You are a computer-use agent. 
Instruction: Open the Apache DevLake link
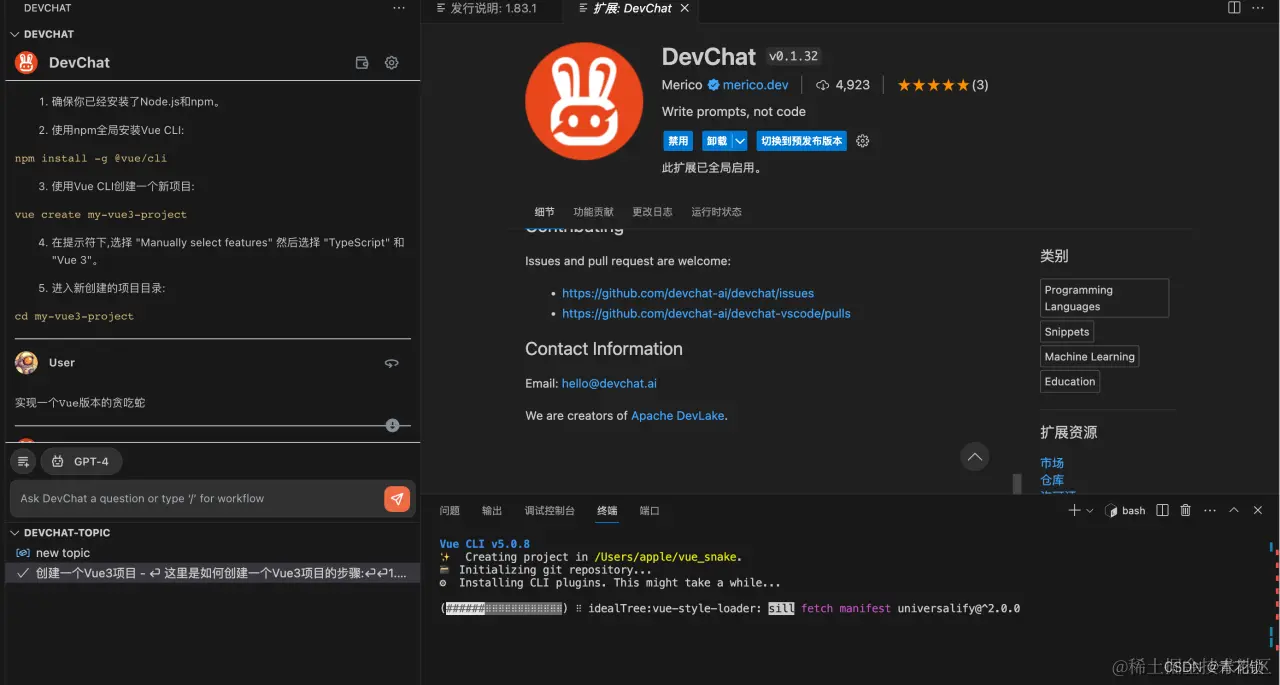pyautogui.click(x=678, y=415)
